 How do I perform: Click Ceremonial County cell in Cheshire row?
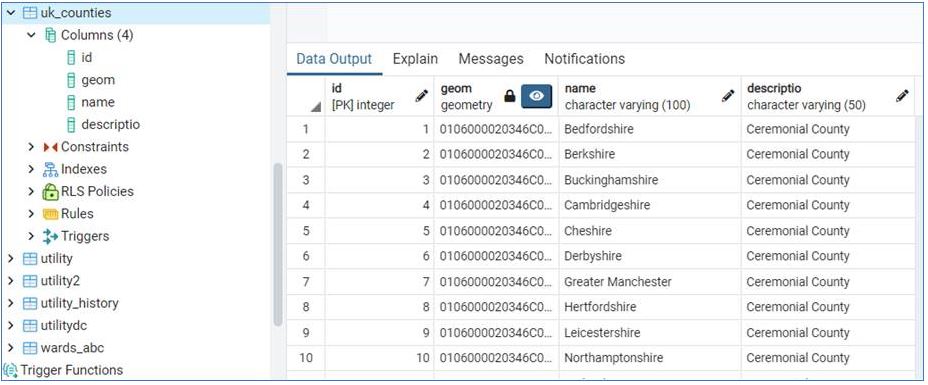[x=828, y=231]
